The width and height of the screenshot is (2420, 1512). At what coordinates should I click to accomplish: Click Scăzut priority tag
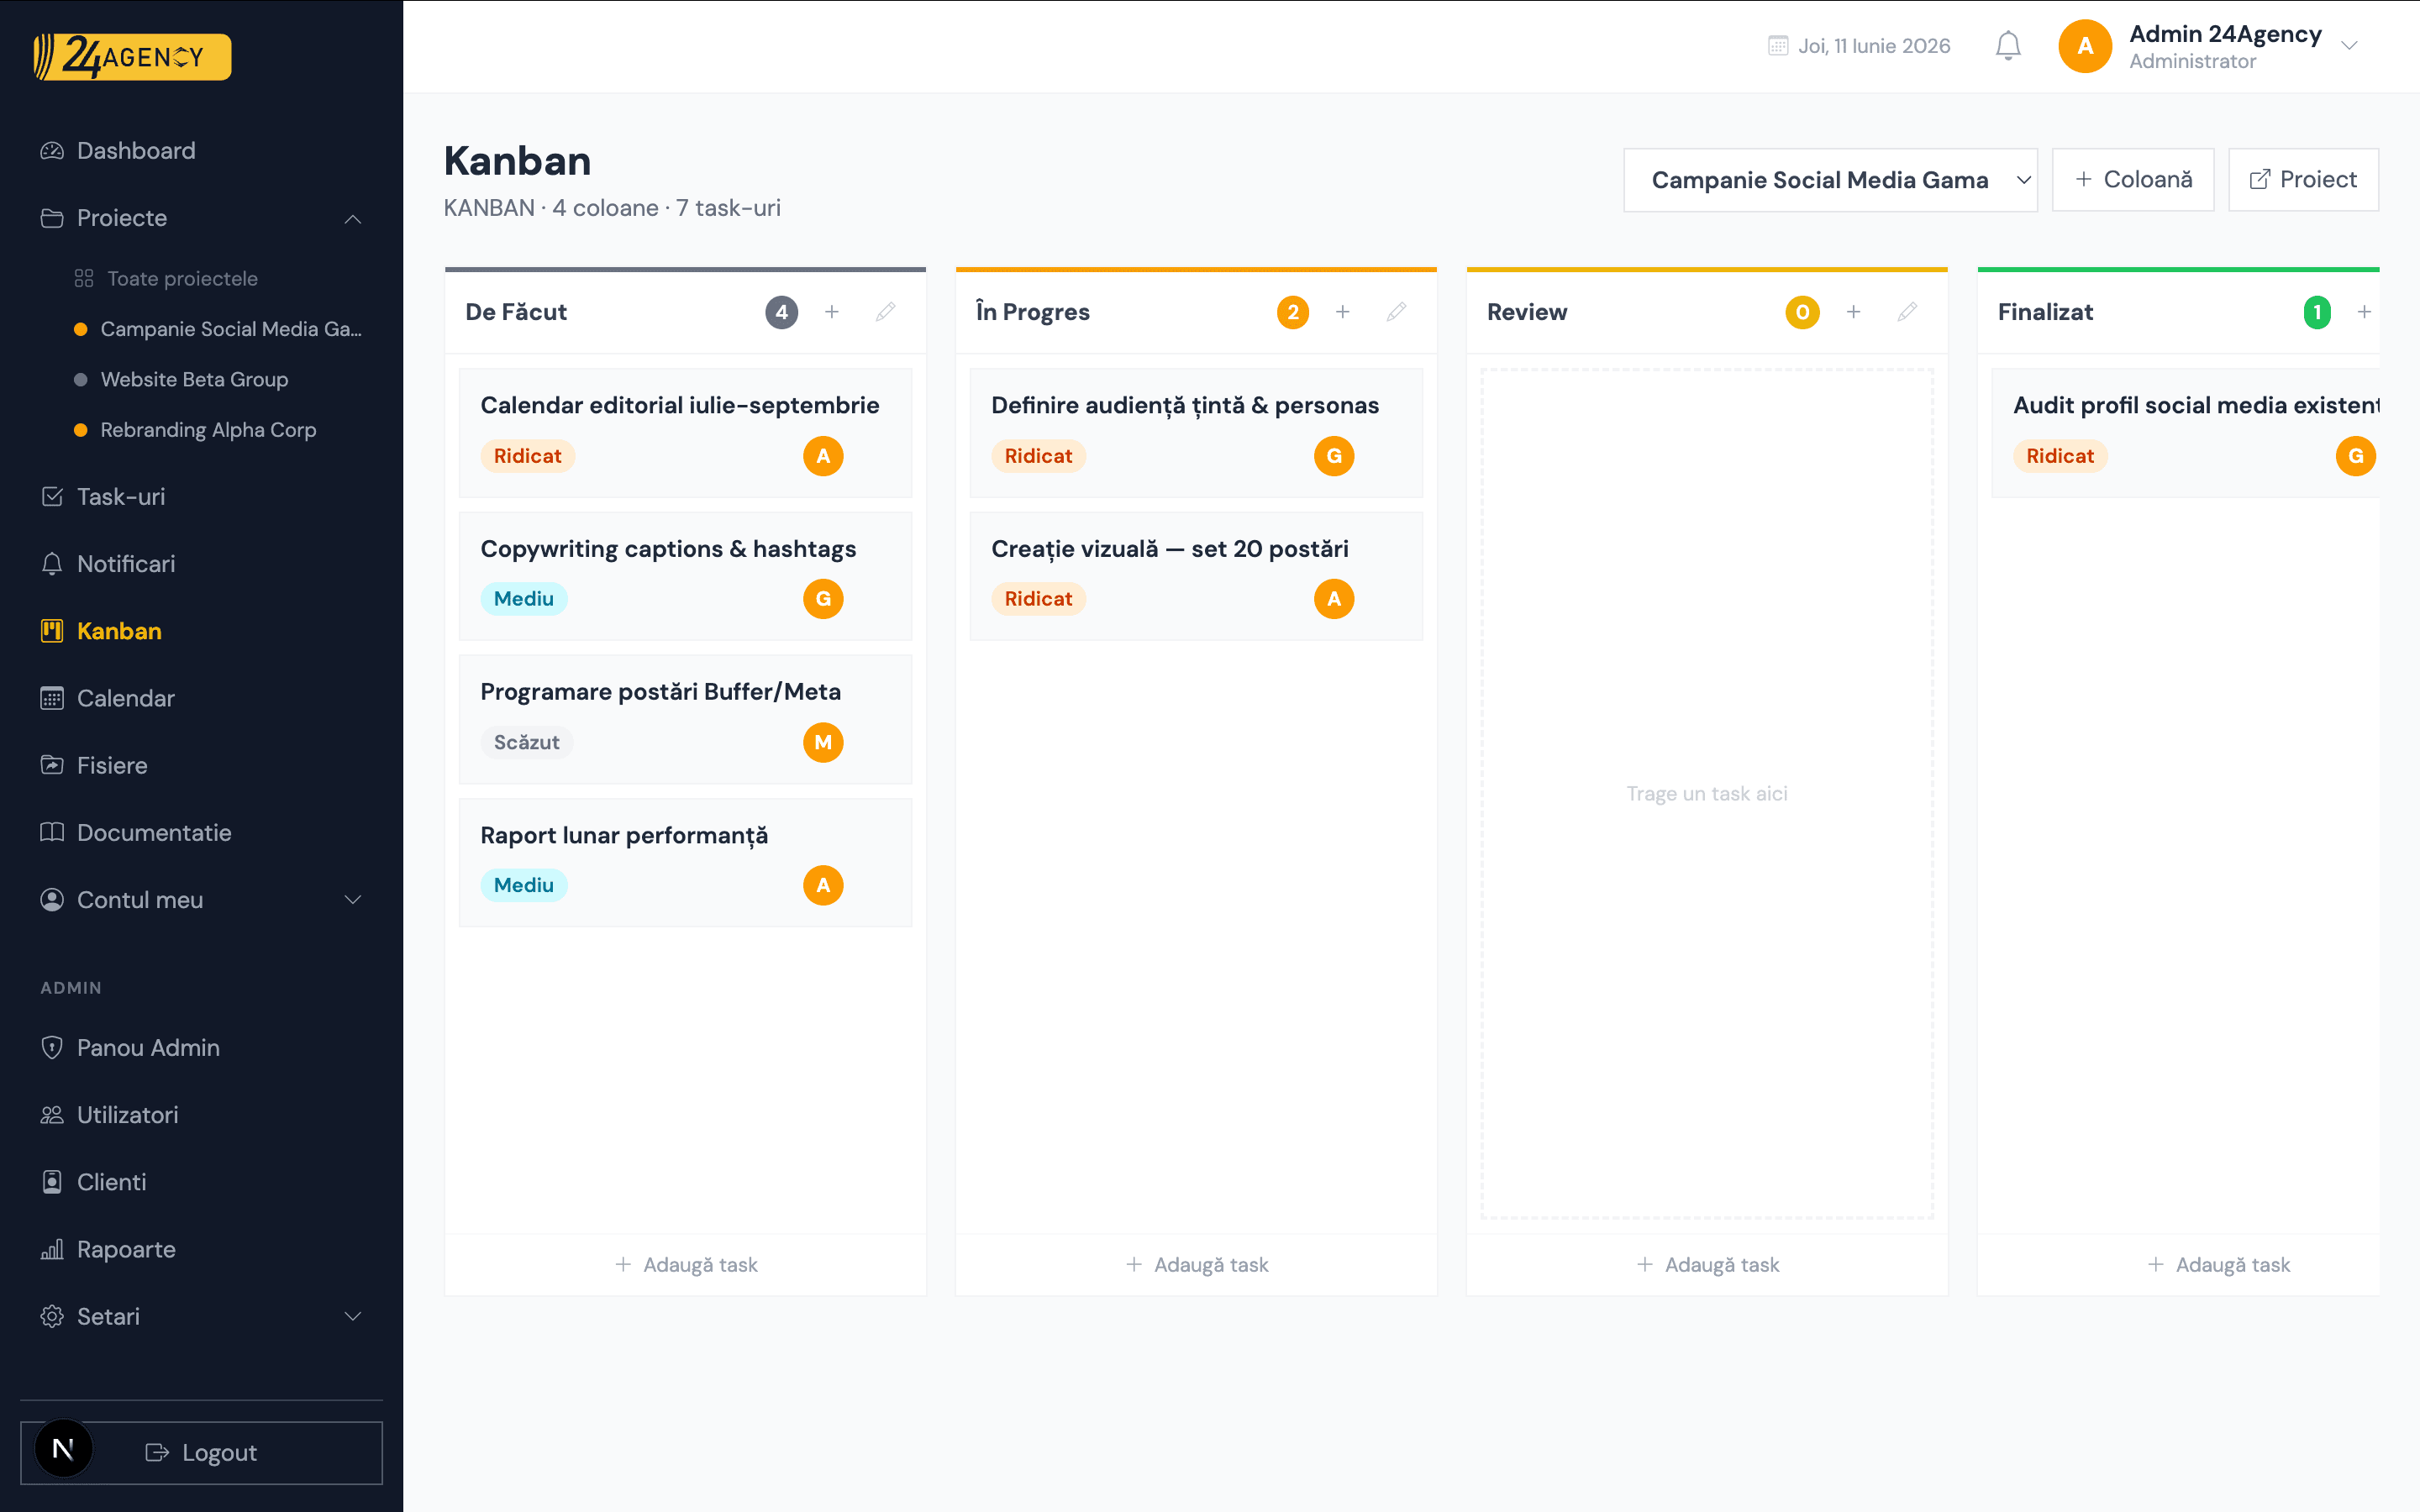click(x=527, y=743)
